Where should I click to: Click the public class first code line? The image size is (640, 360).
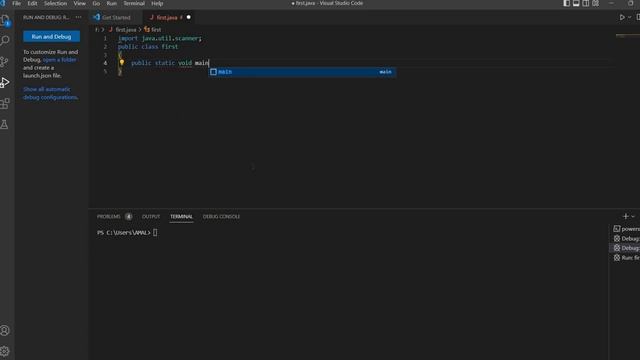click(x=148, y=47)
